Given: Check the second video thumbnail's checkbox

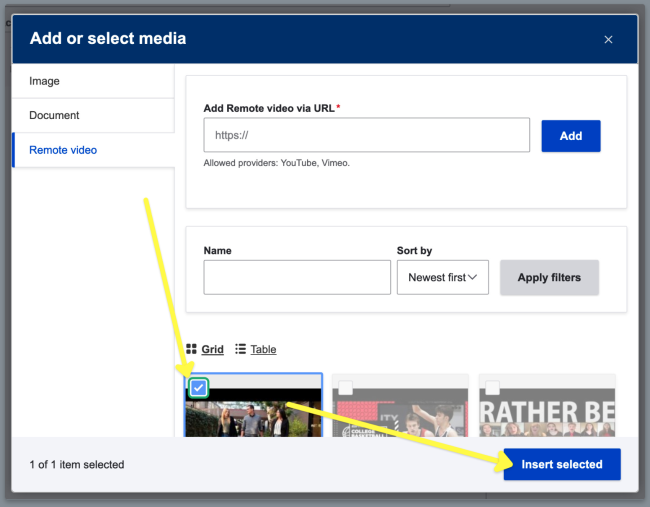Looking at the screenshot, I should pos(345,388).
